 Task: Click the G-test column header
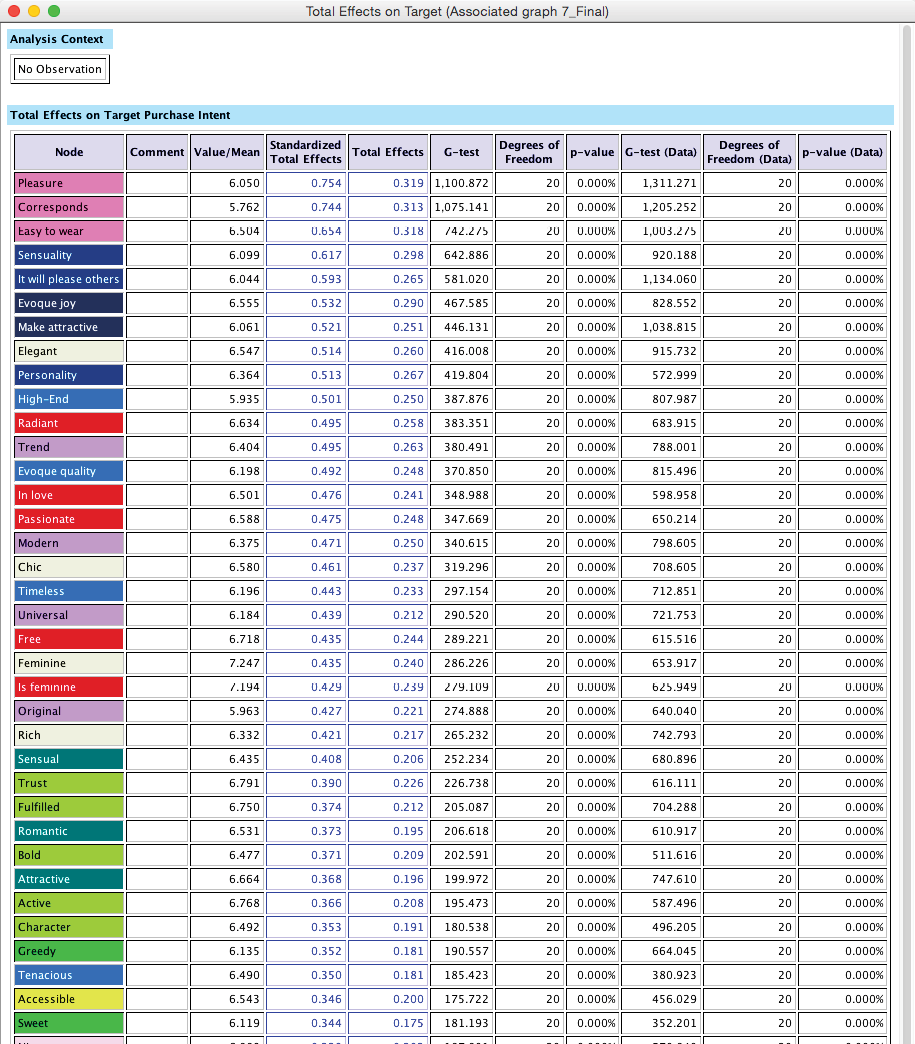461,152
